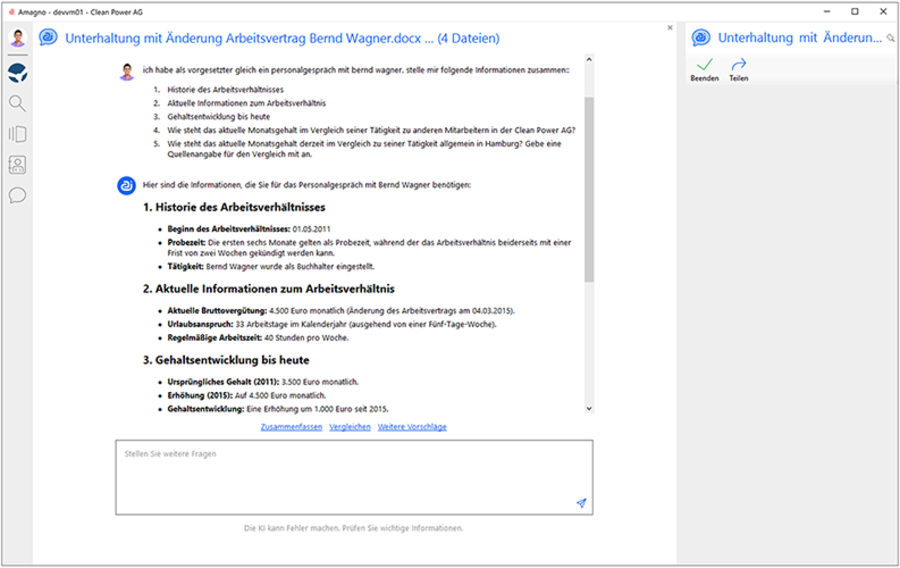
Task: Click the 'Urlaubsanspruch: 33 Arbeitstage' bullet
Action: pos(332,324)
